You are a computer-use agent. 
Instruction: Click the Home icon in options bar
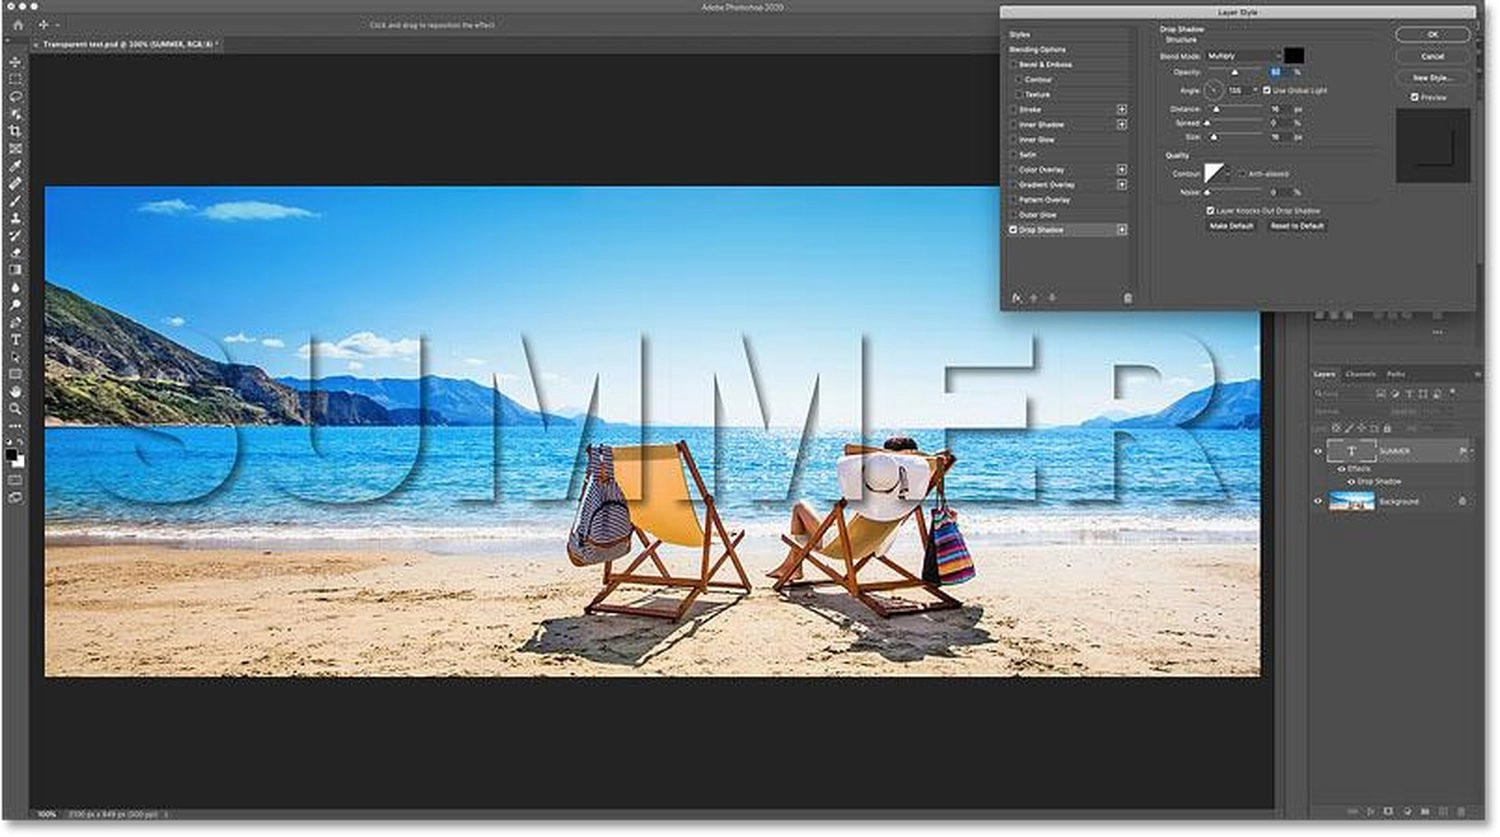(x=17, y=24)
